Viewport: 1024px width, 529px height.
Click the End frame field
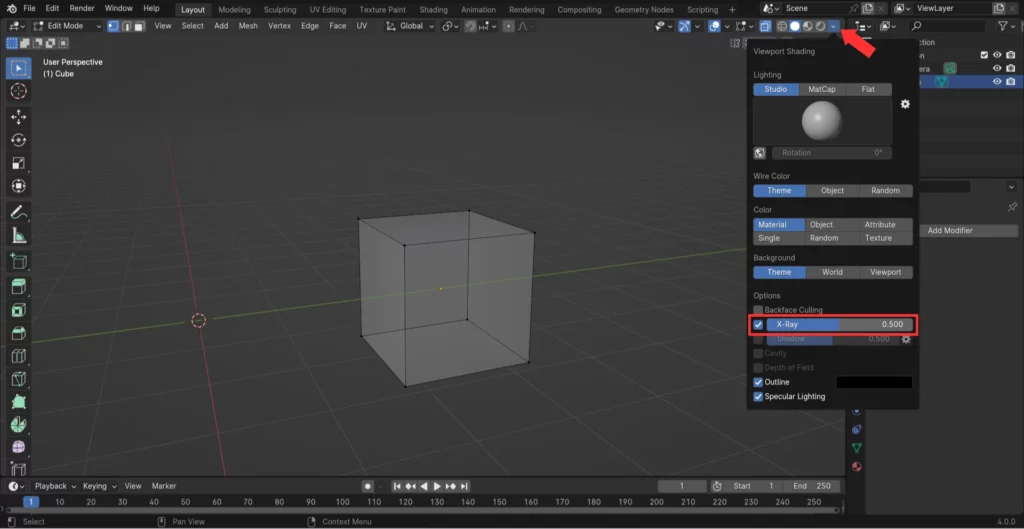[x=811, y=486]
